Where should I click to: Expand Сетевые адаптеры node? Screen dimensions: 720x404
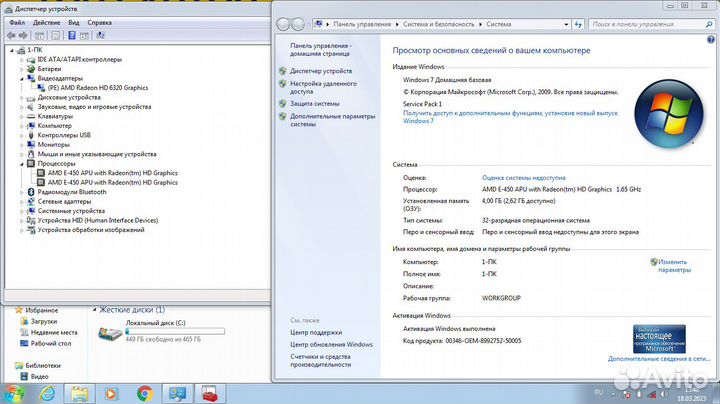(21, 202)
